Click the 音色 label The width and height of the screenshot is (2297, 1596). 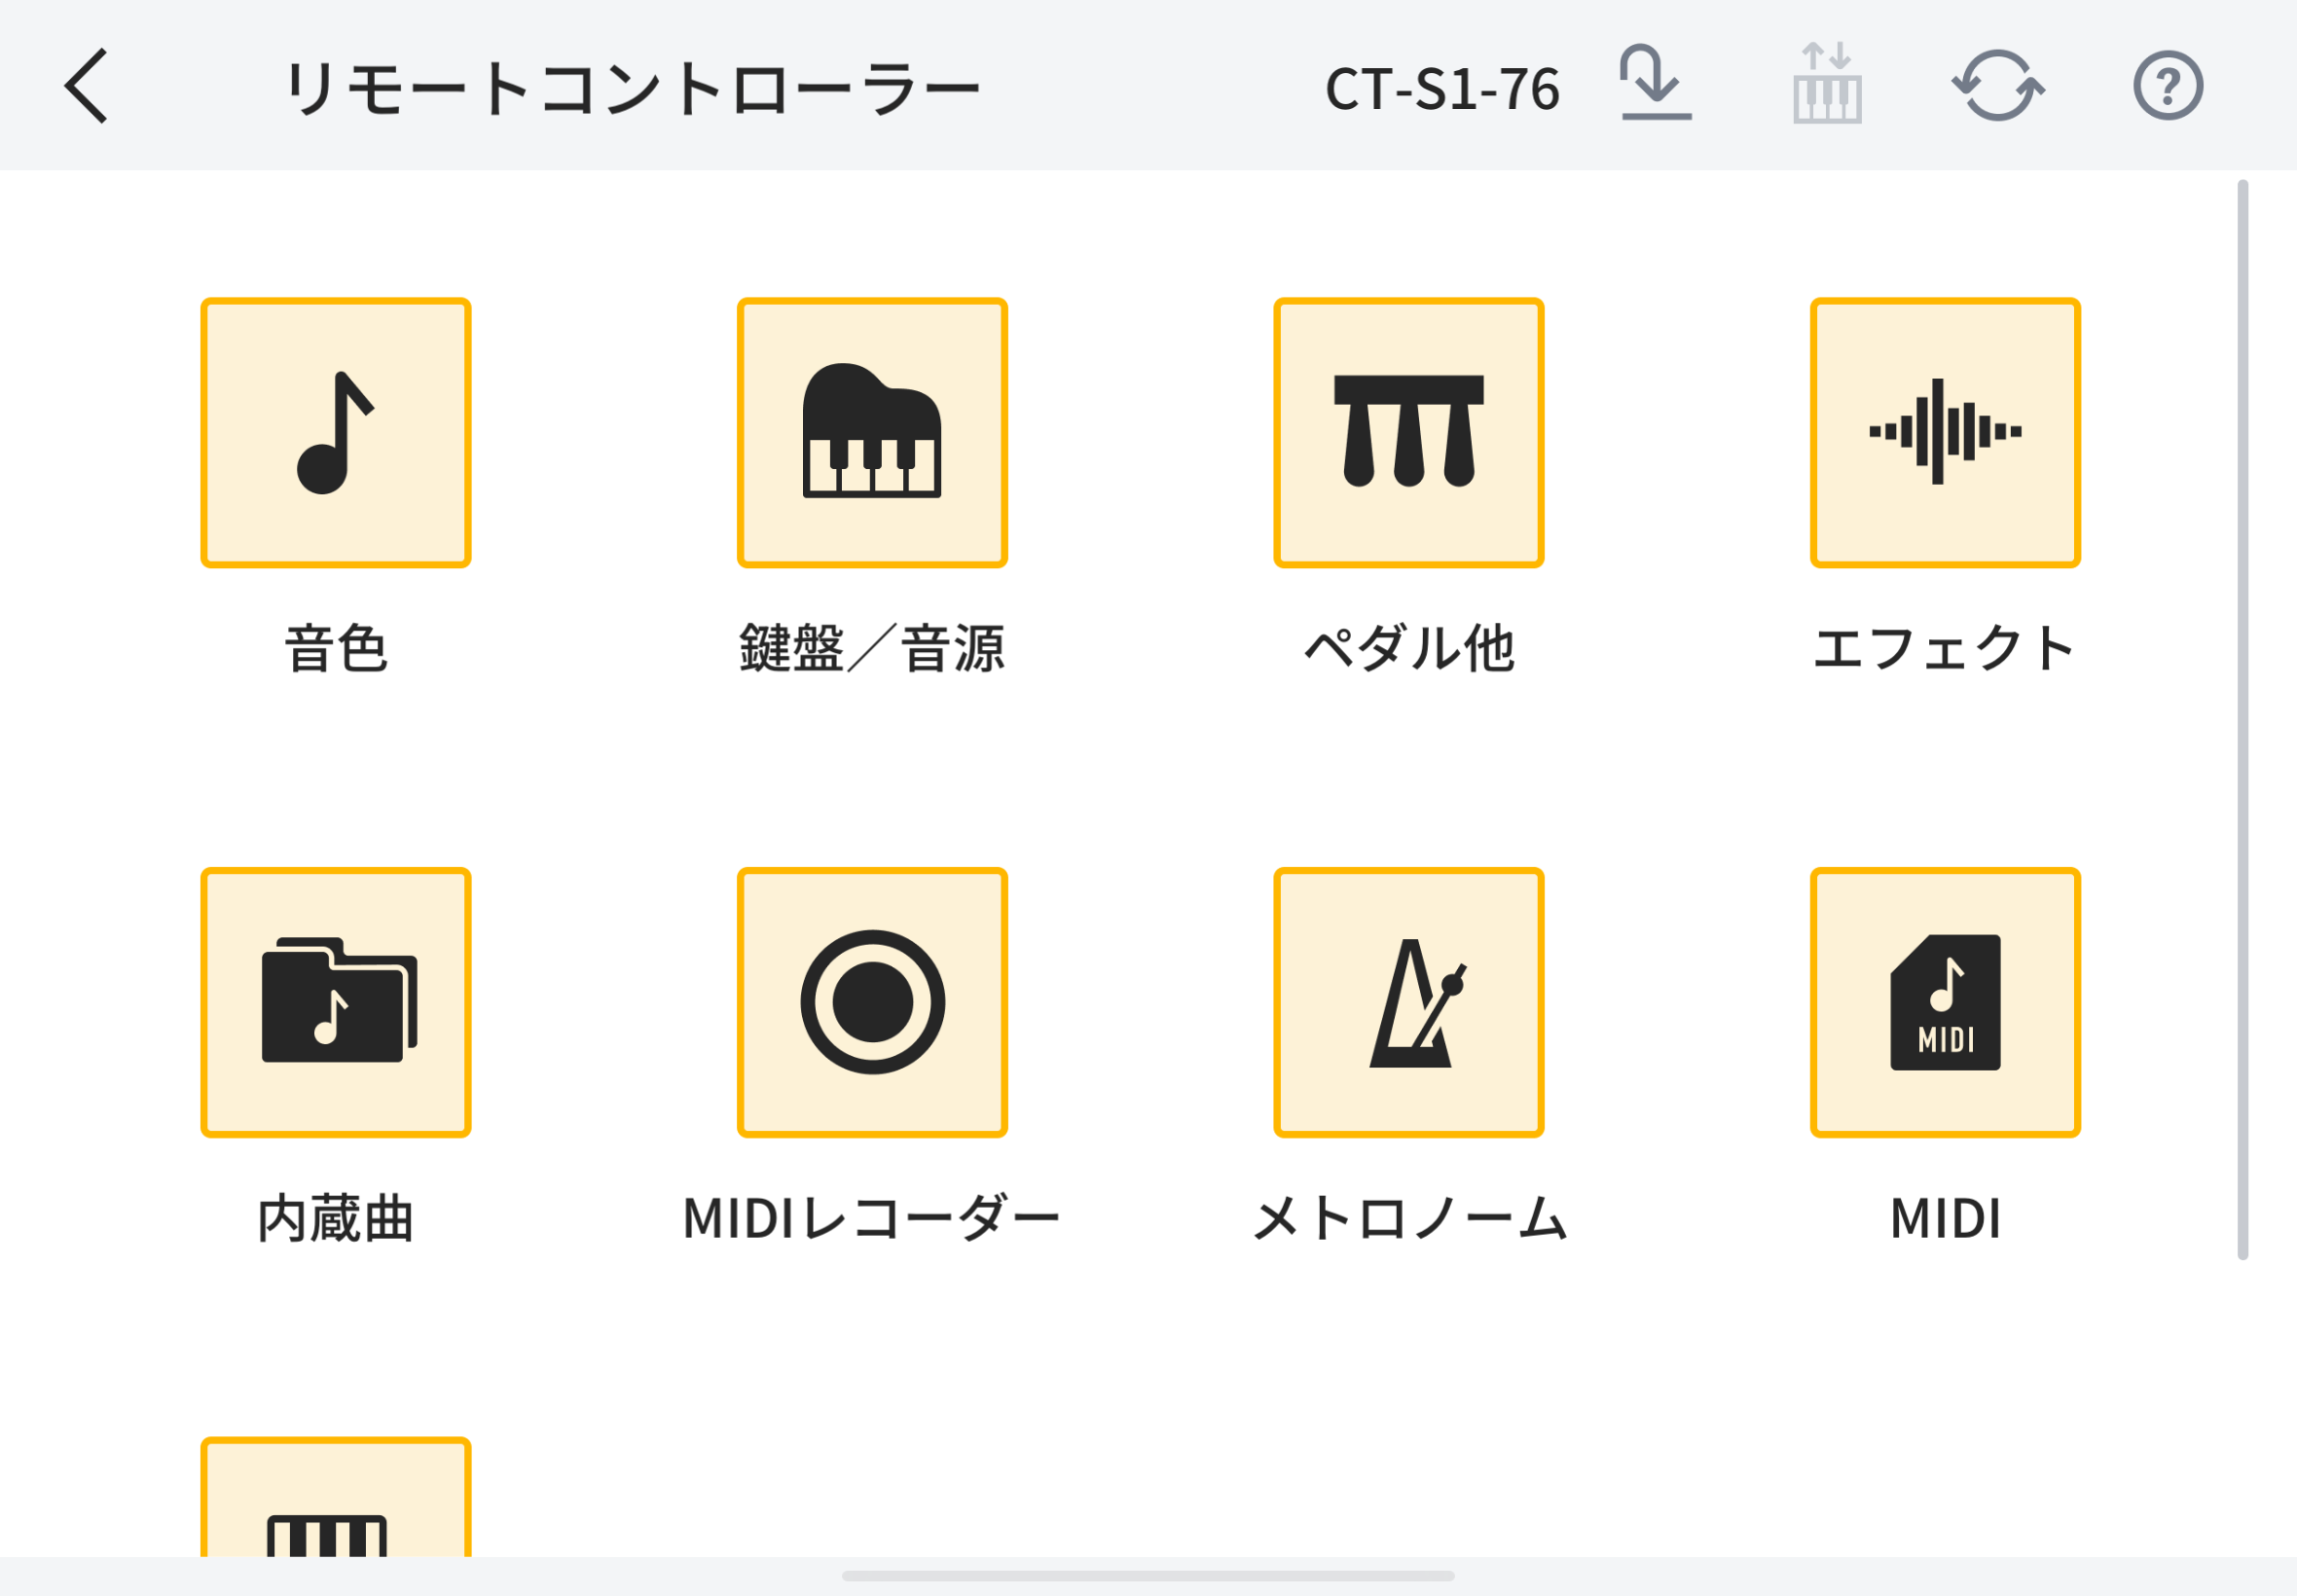click(x=336, y=648)
